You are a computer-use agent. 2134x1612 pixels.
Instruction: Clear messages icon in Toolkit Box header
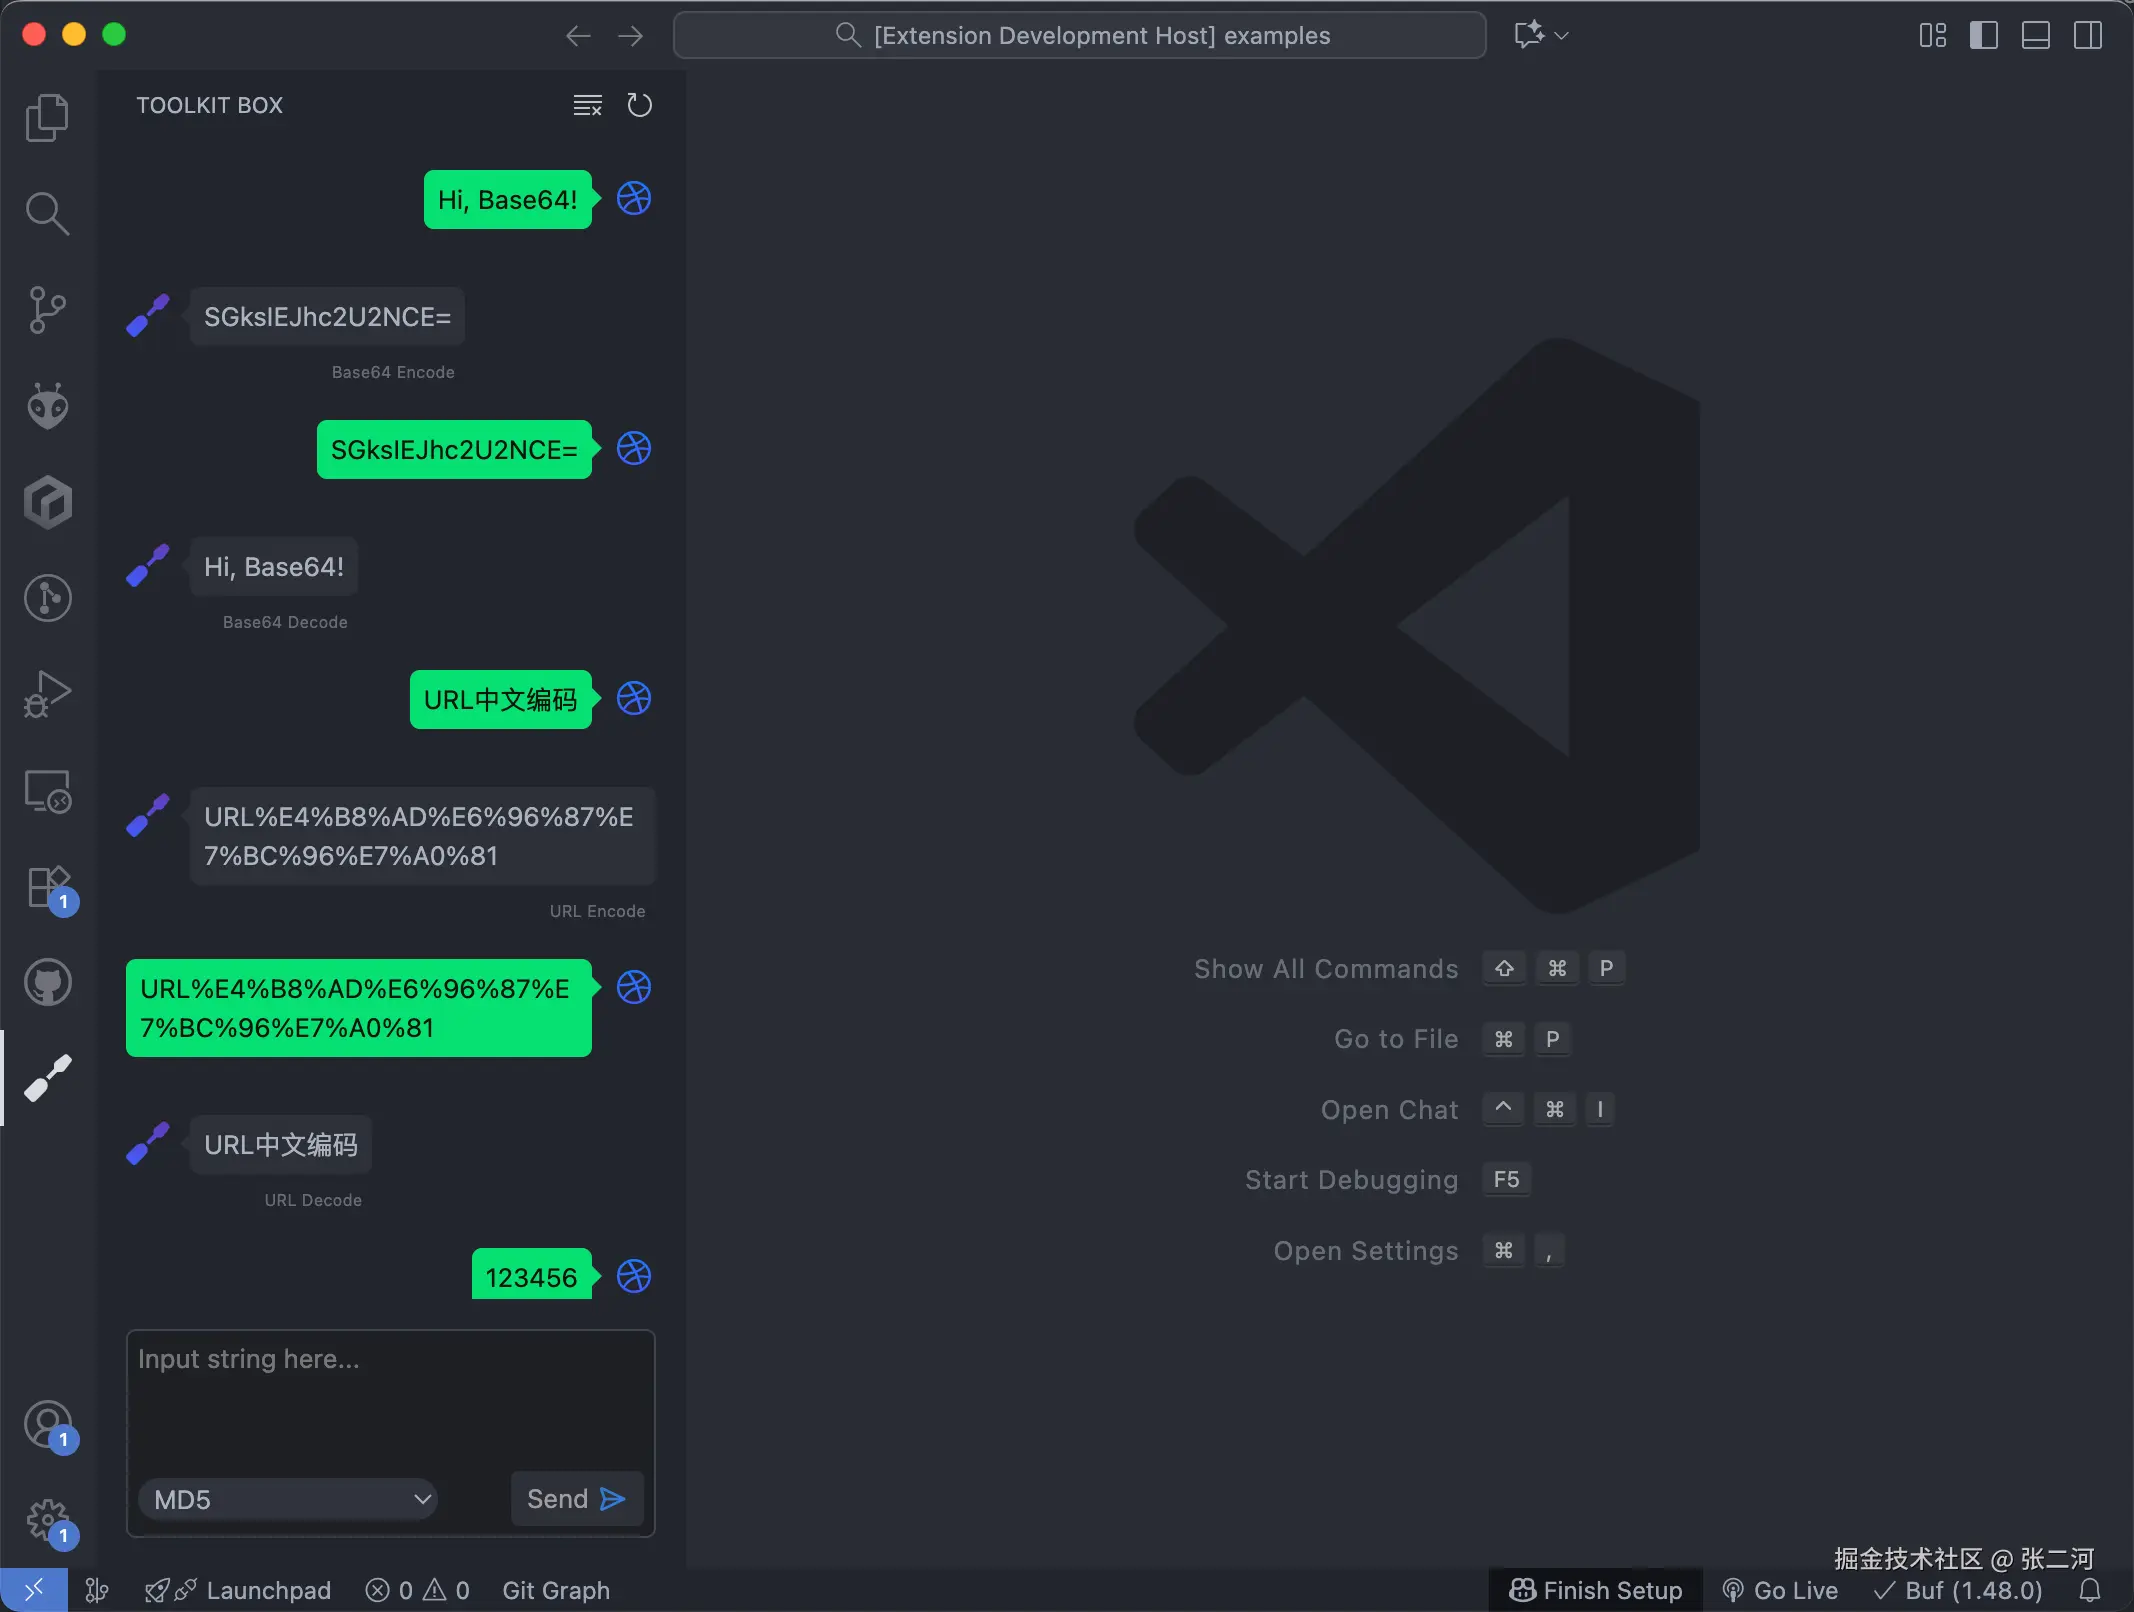[587, 105]
